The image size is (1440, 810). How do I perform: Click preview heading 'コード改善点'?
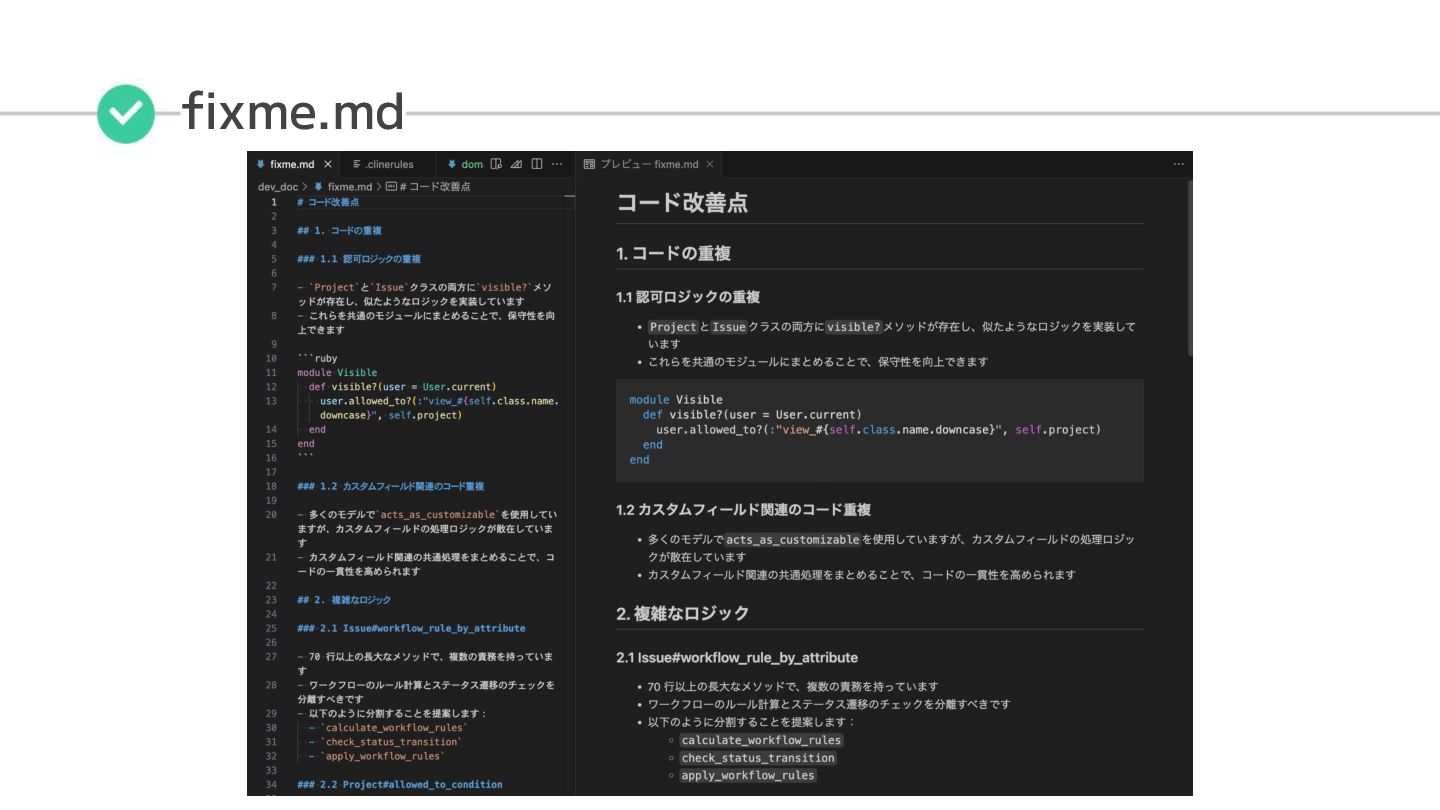click(x=682, y=202)
